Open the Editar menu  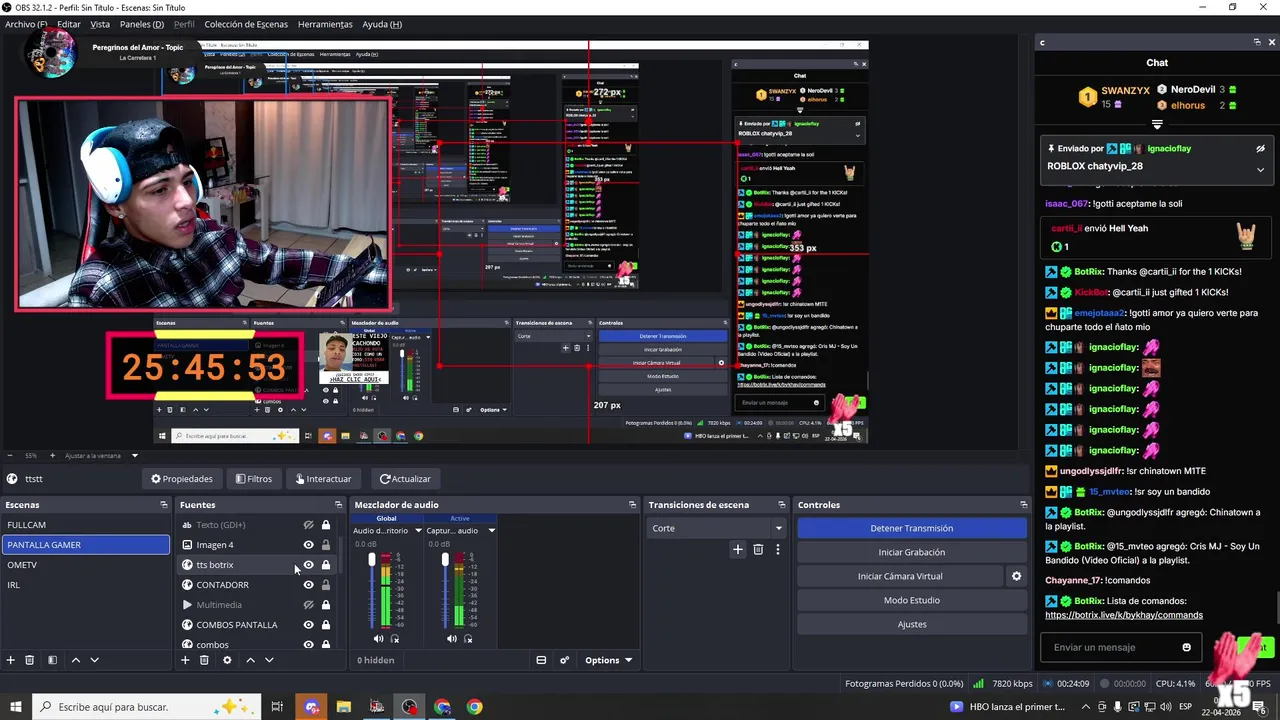pyautogui.click(x=69, y=24)
